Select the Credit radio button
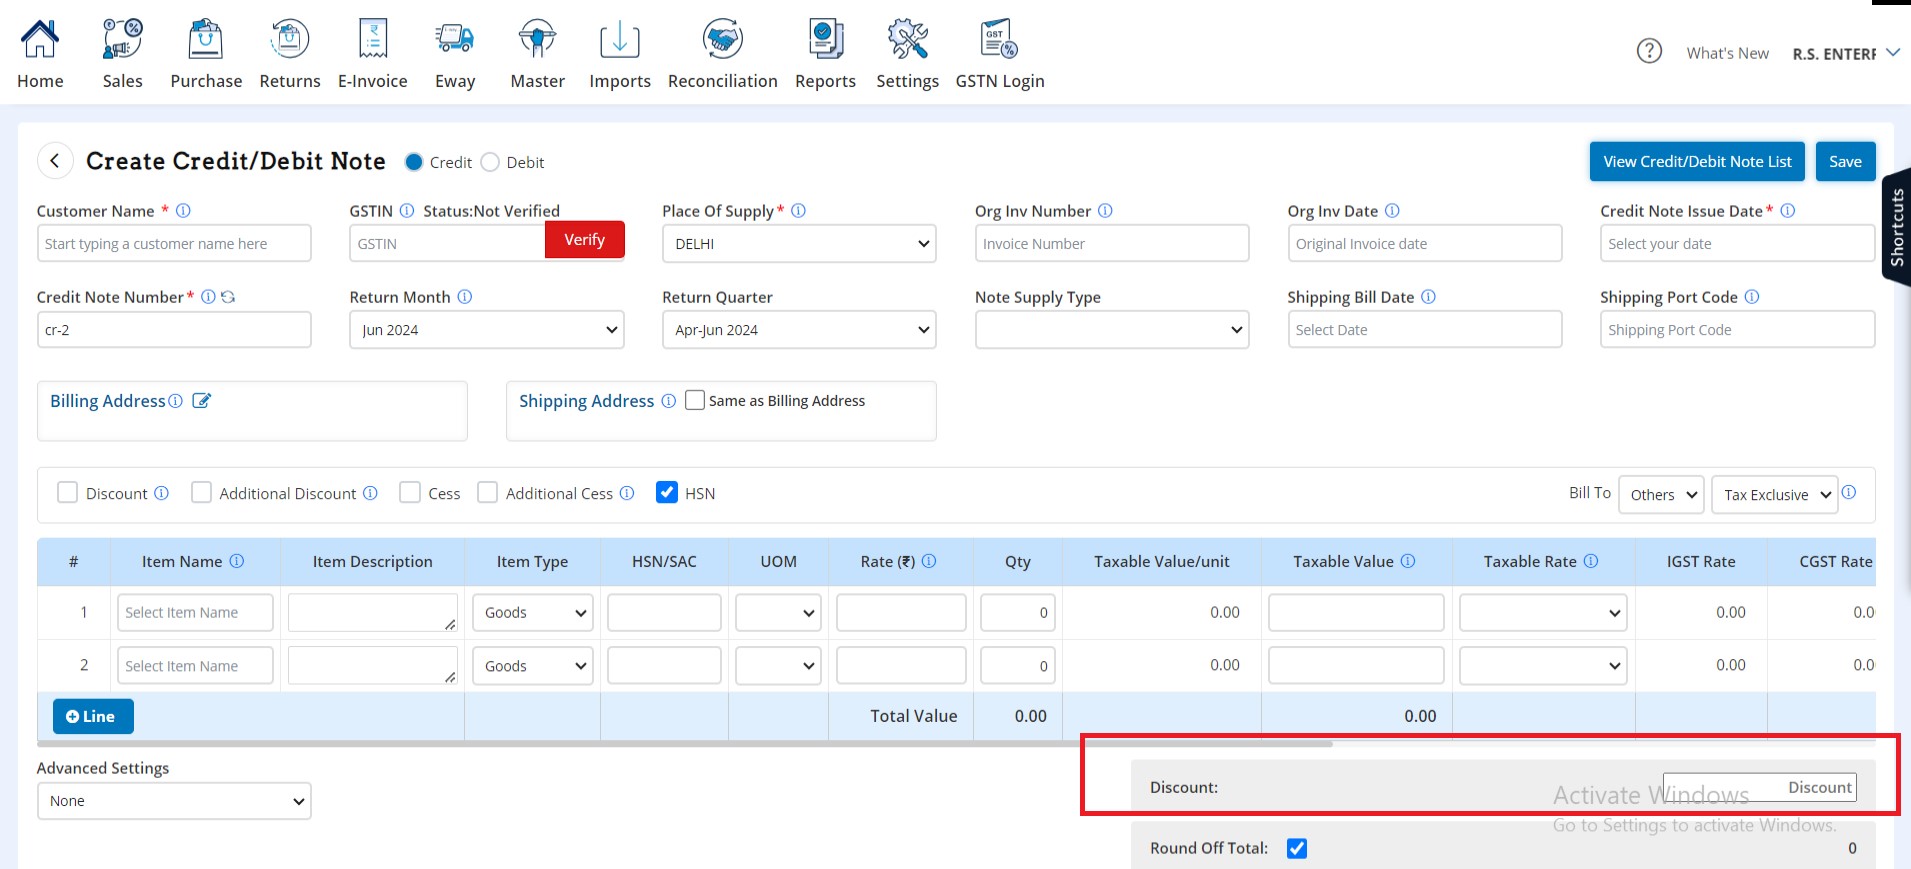 [x=414, y=162]
